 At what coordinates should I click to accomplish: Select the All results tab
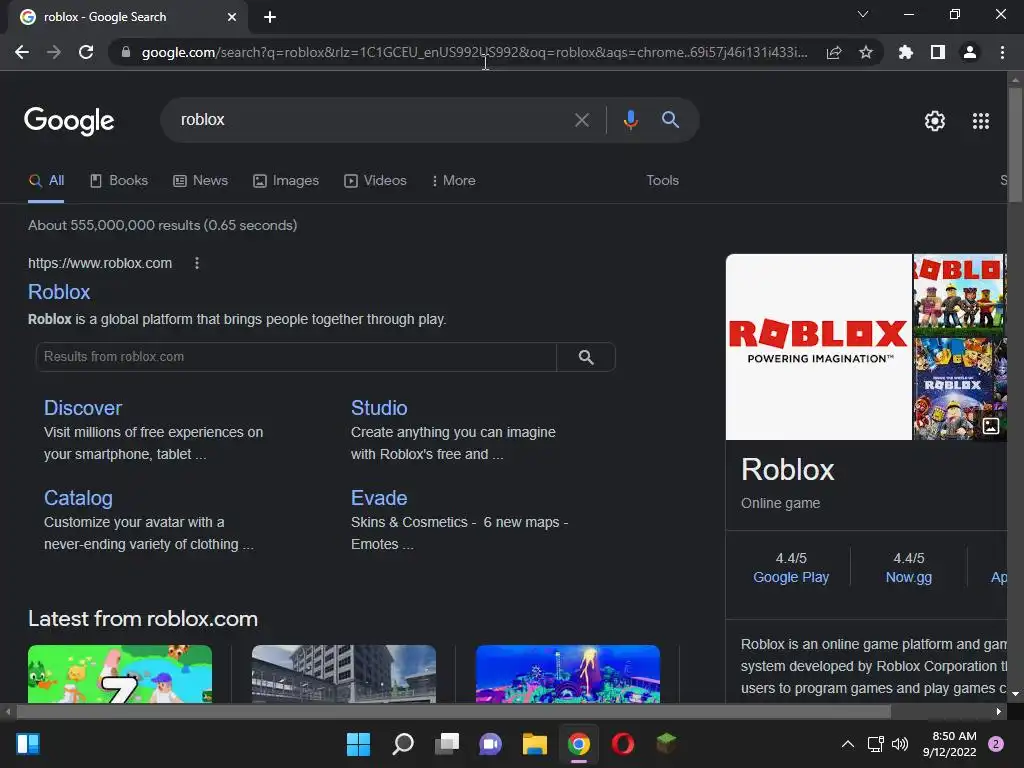(x=46, y=181)
